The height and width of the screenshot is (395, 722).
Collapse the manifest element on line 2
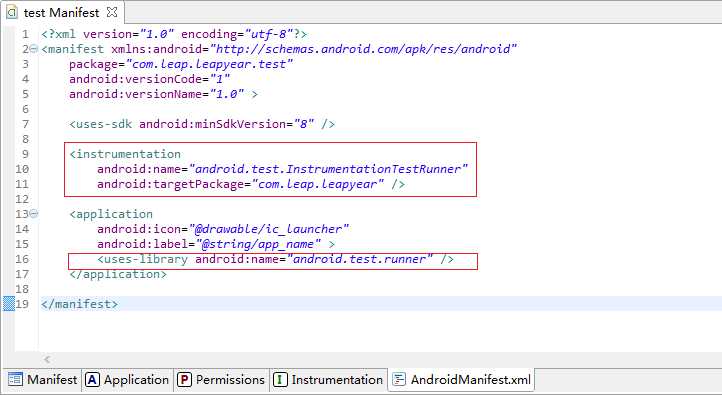pos(34,48)
